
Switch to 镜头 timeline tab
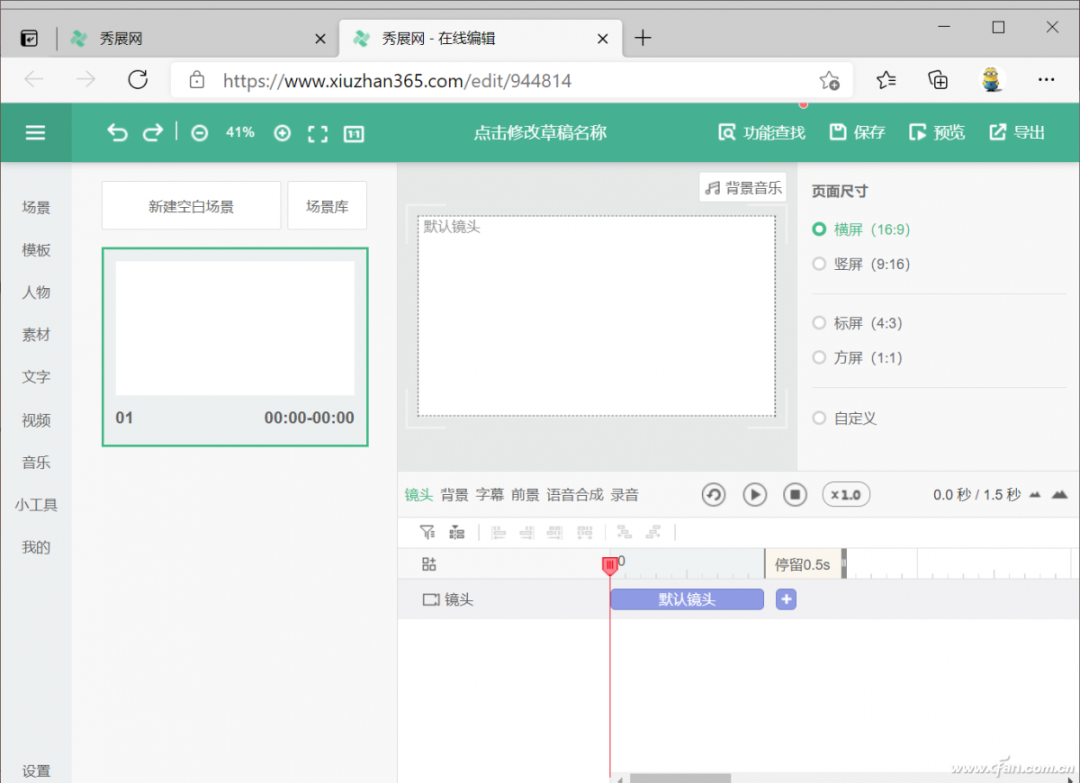(419, 494)
